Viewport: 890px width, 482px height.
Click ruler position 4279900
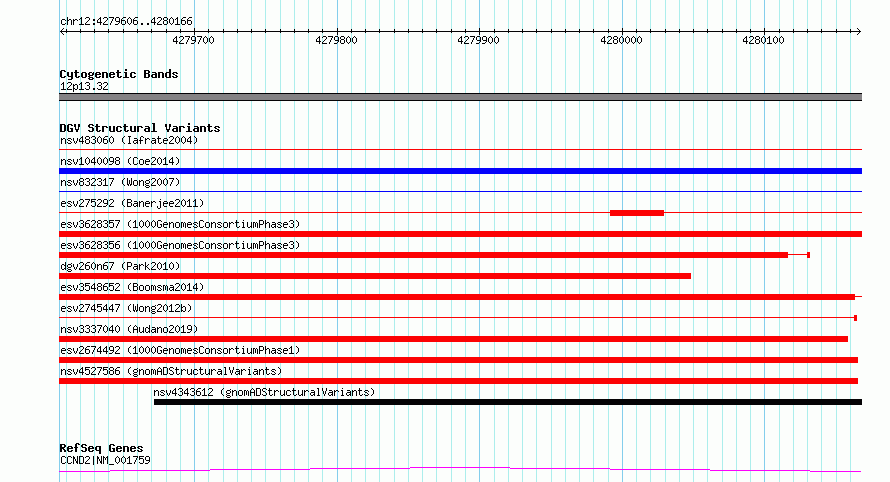pyautogui.click(x=478, y=40)
